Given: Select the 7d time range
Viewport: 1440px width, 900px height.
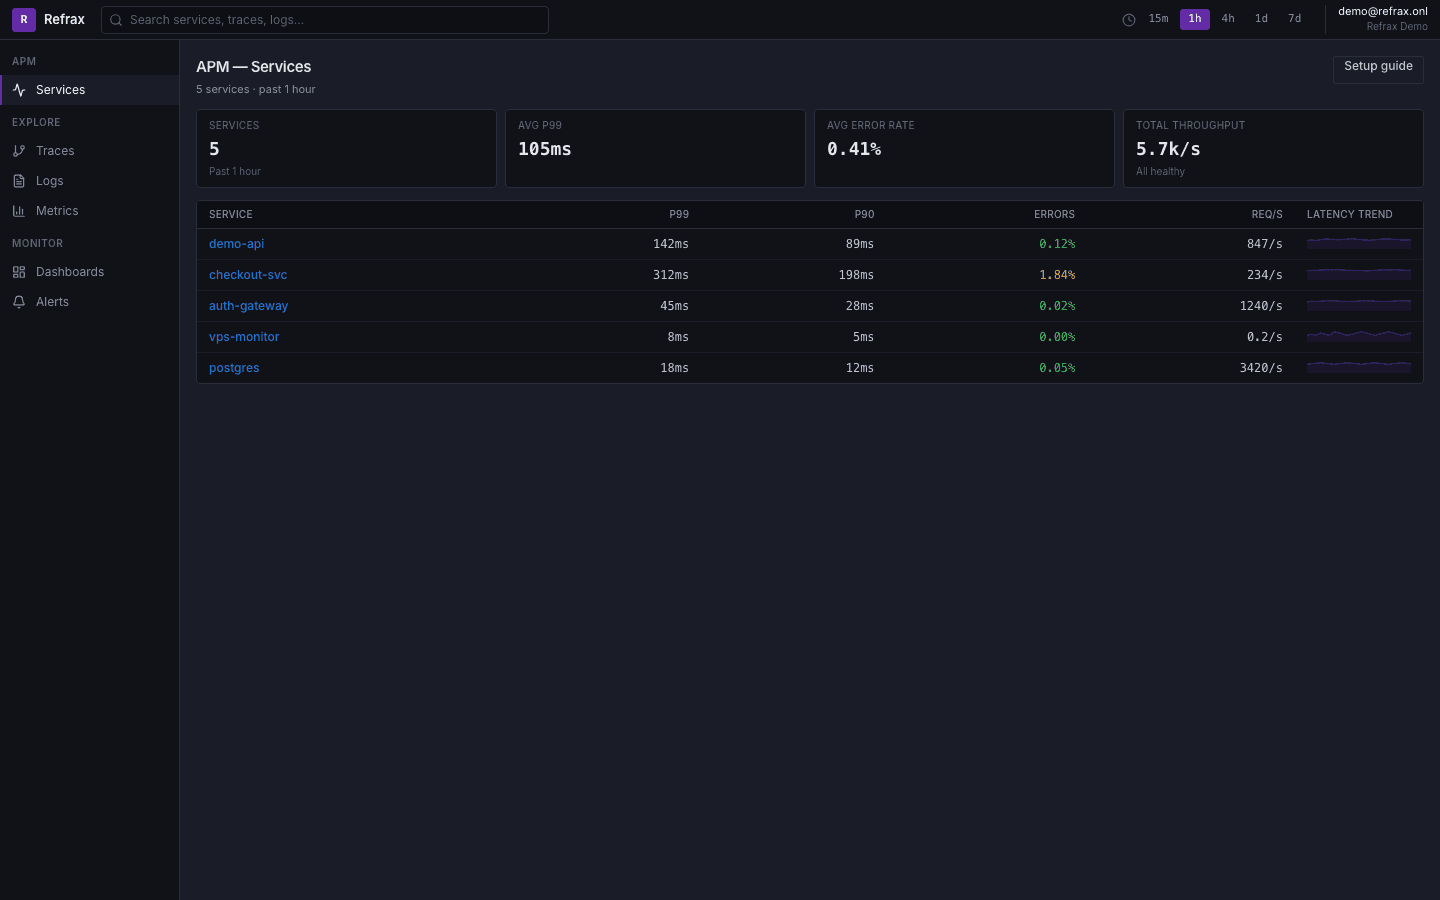Looking at the screenshot, I should [1294, 19].
